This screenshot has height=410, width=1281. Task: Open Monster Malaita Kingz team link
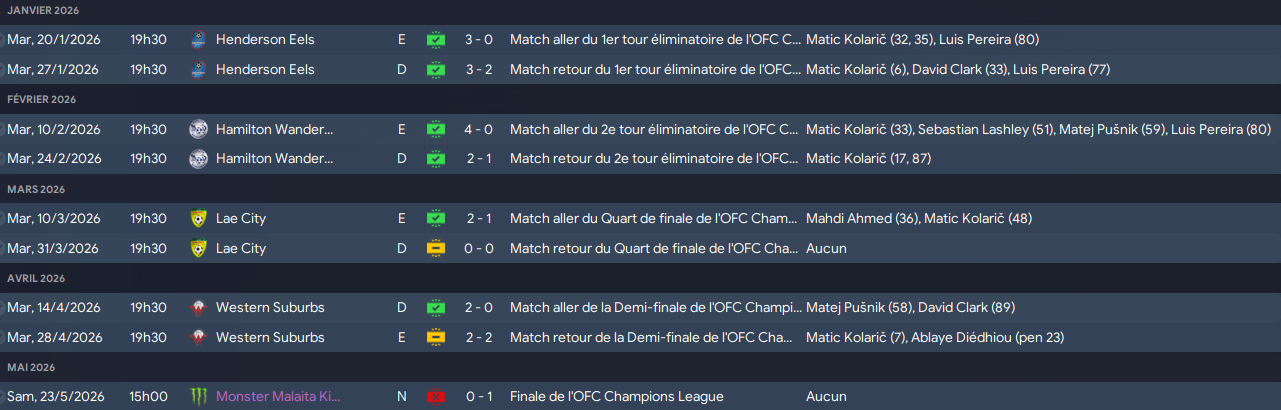tap(278, 397)
